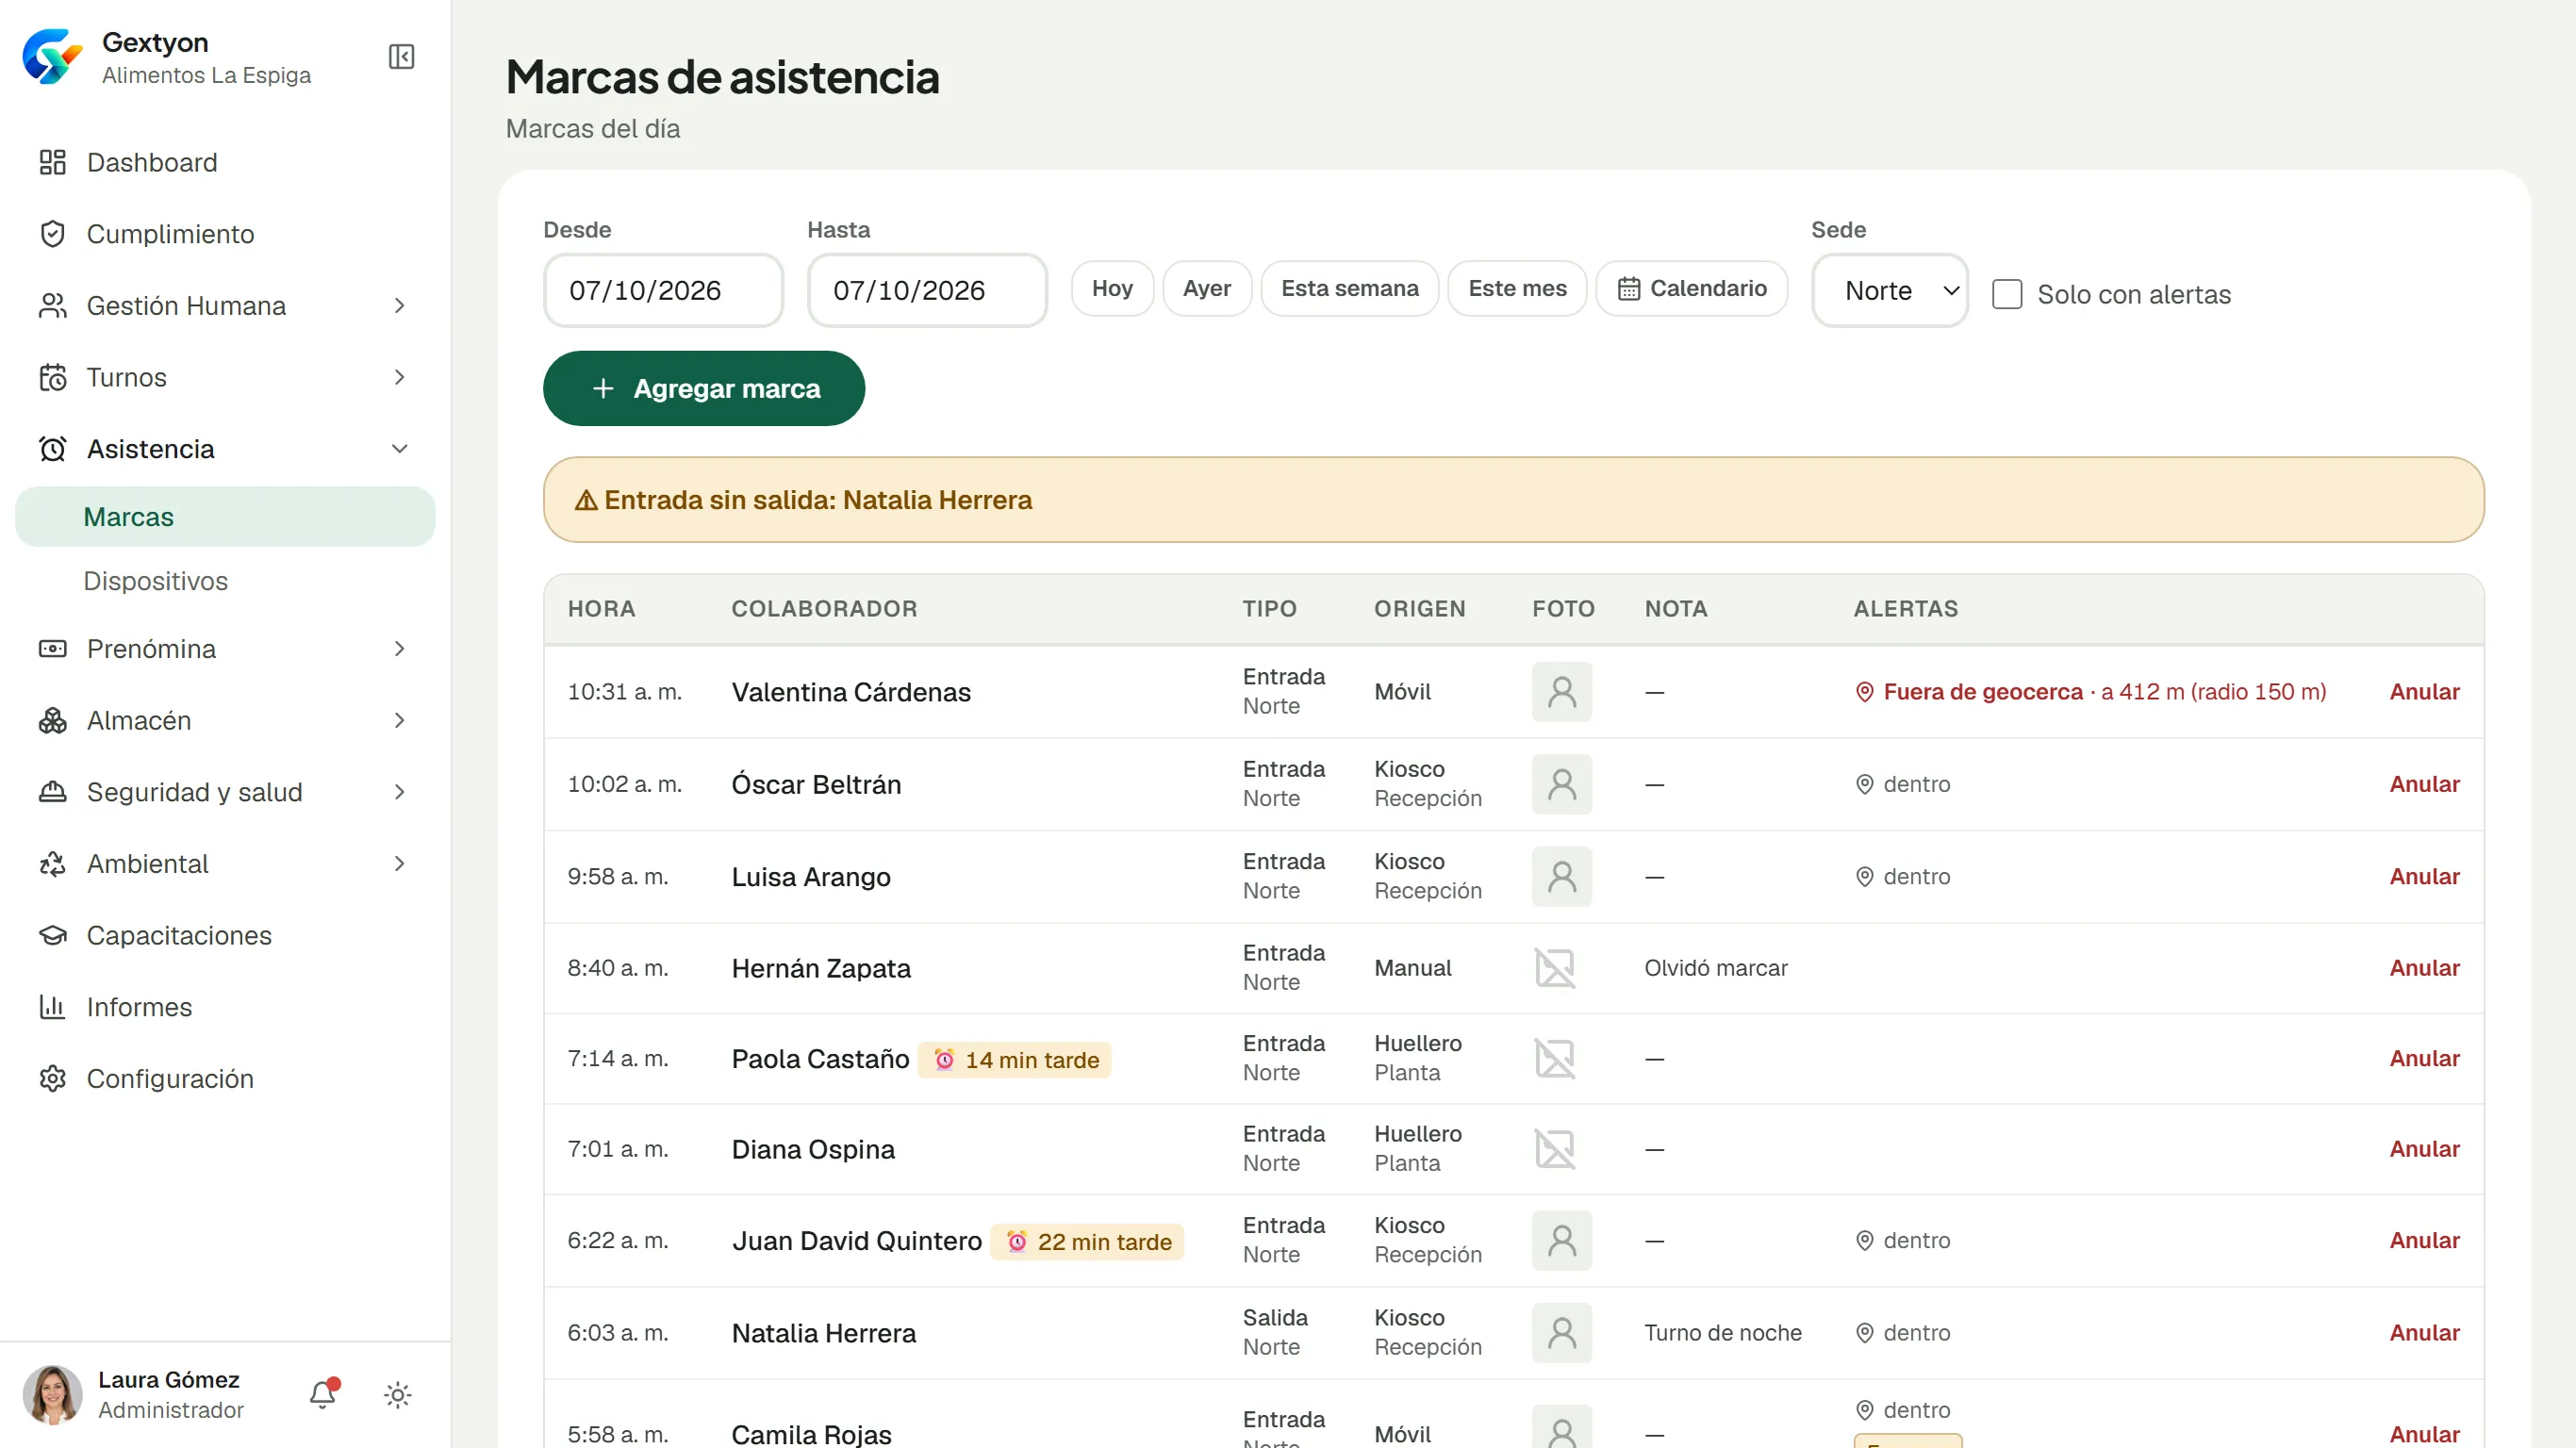The width and height of the screenshot is (2576, 1448).
Task: Expand Ambiental submenu
Action: click(225, 864)
